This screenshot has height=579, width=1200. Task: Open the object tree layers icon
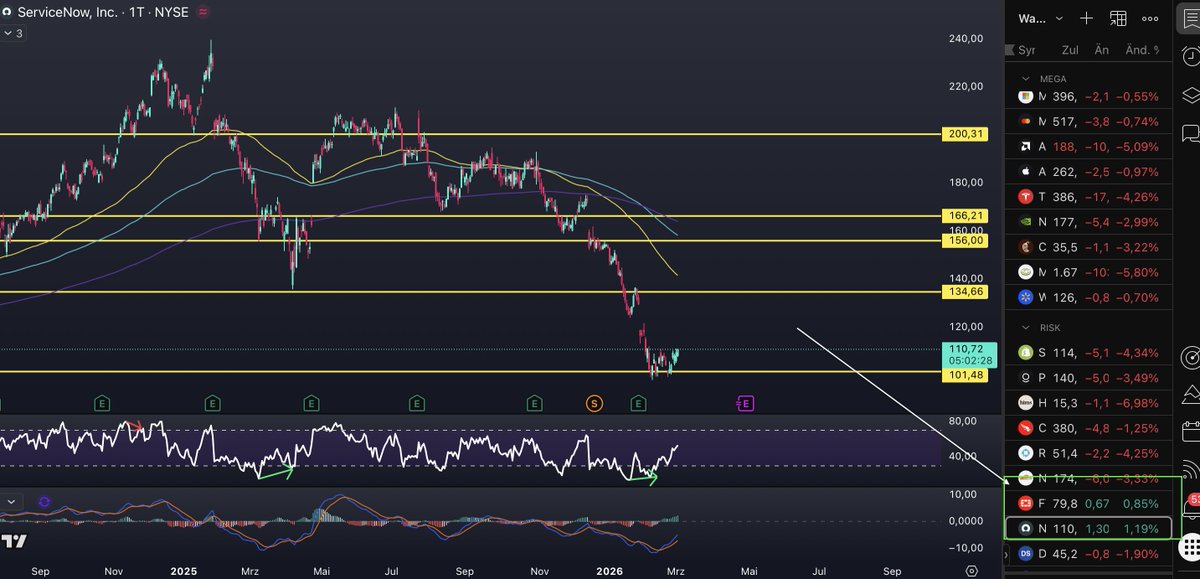pos(1190,95)
